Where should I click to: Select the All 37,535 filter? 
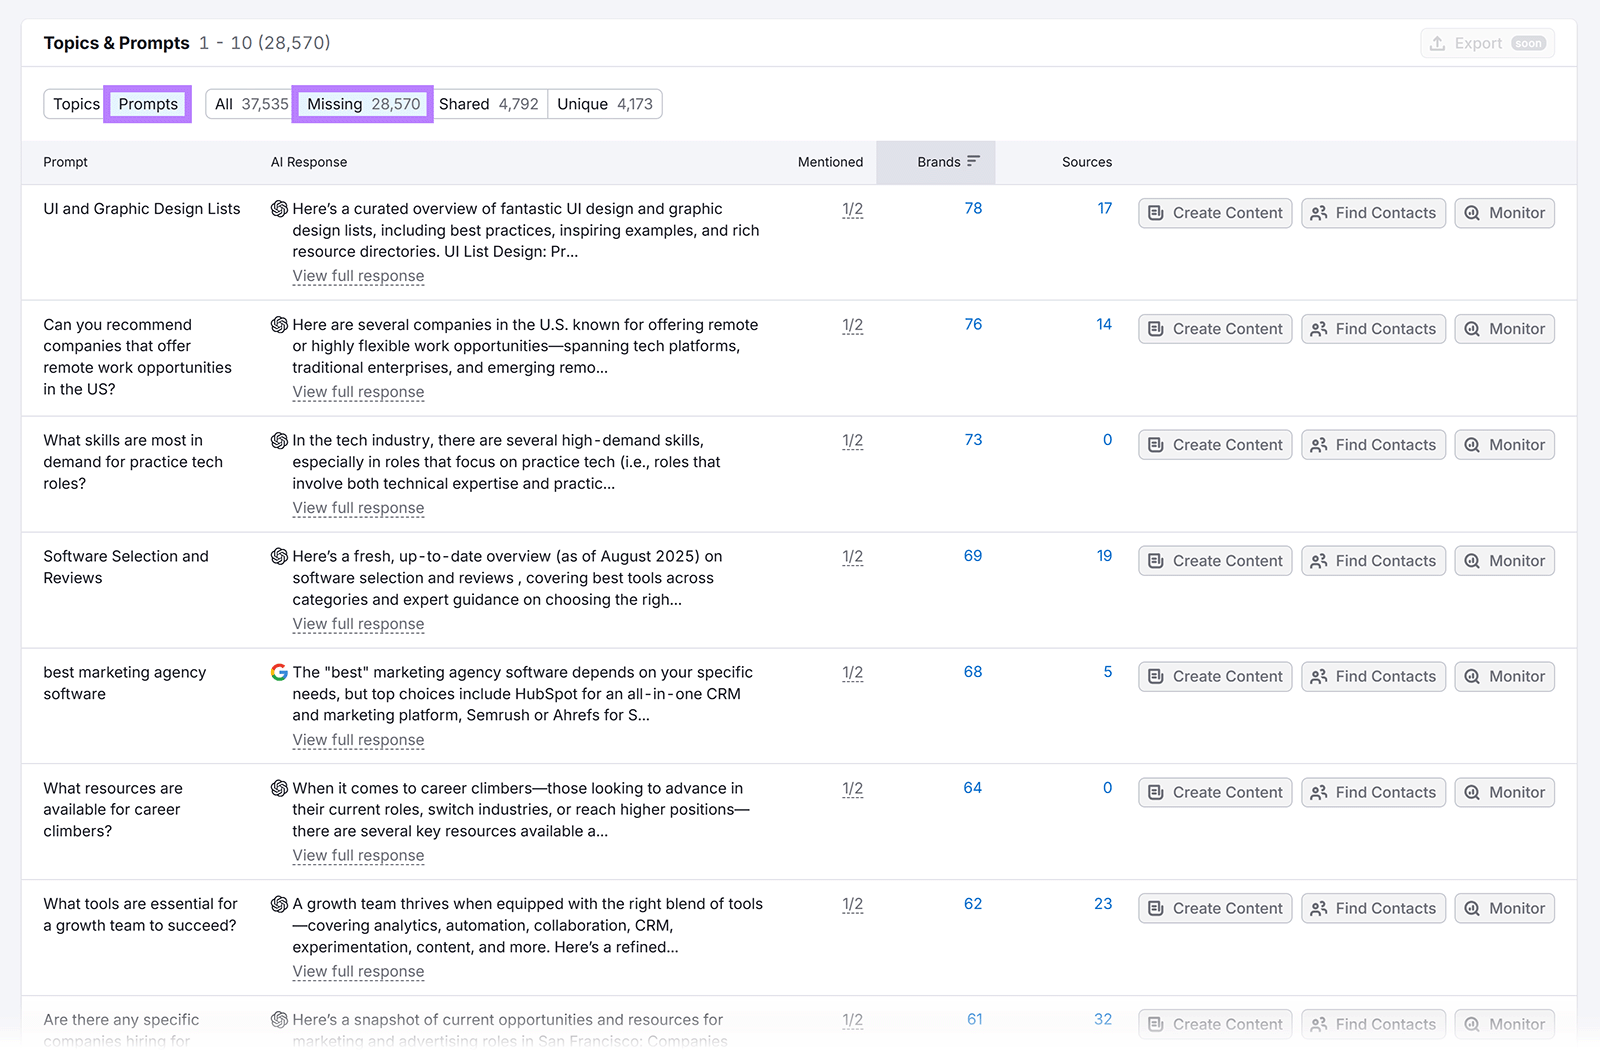[x=248, y=103]
